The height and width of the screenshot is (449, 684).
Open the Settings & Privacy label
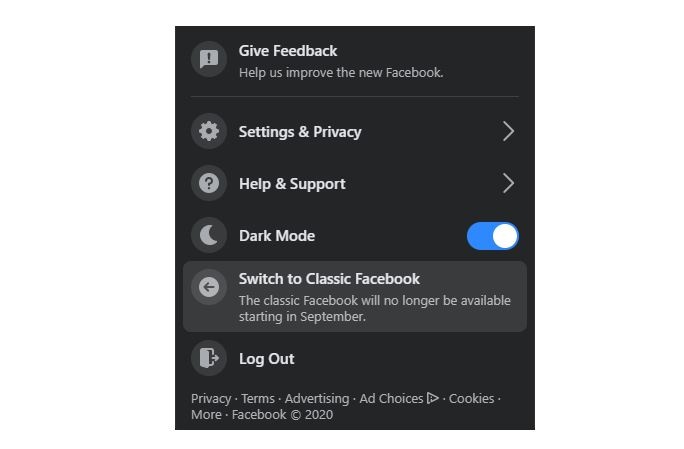(300, 132)
